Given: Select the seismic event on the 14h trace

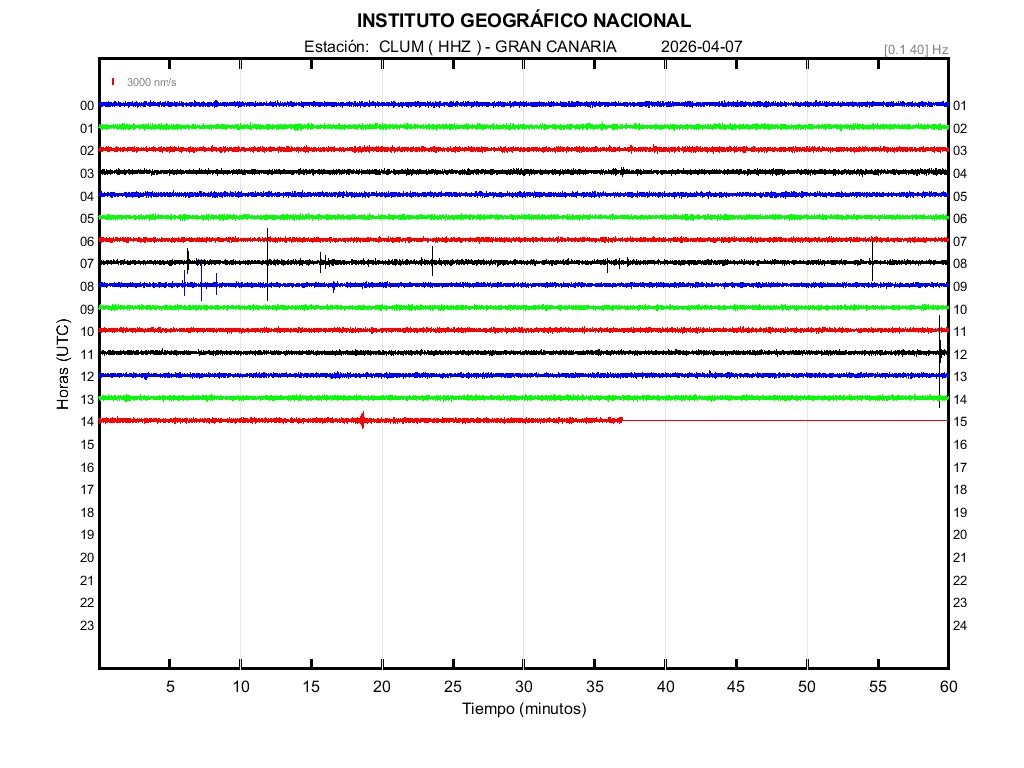Looking at the screenshot, I should point(363,420).
